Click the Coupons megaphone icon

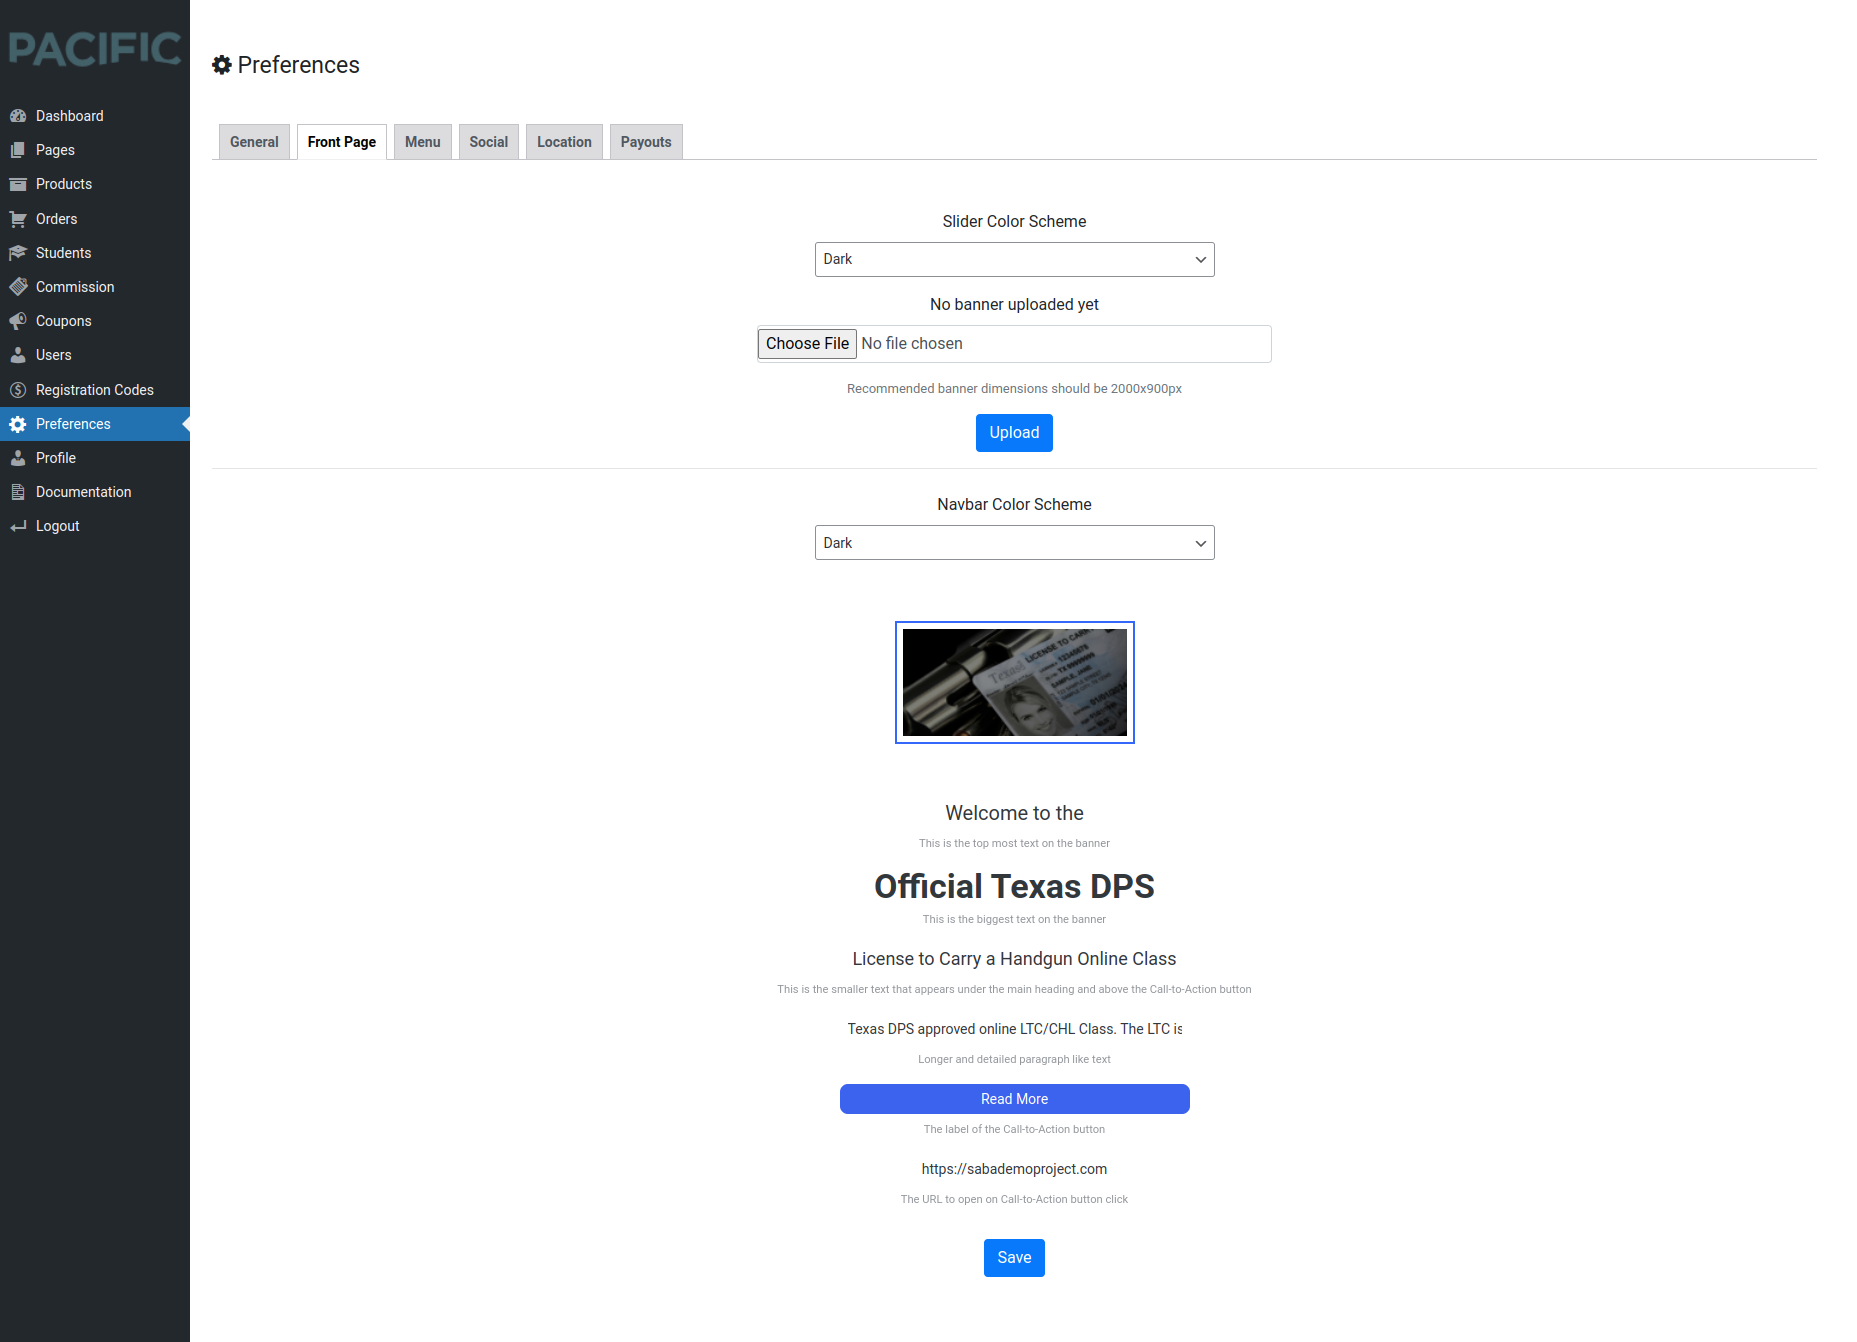(18, 321)
